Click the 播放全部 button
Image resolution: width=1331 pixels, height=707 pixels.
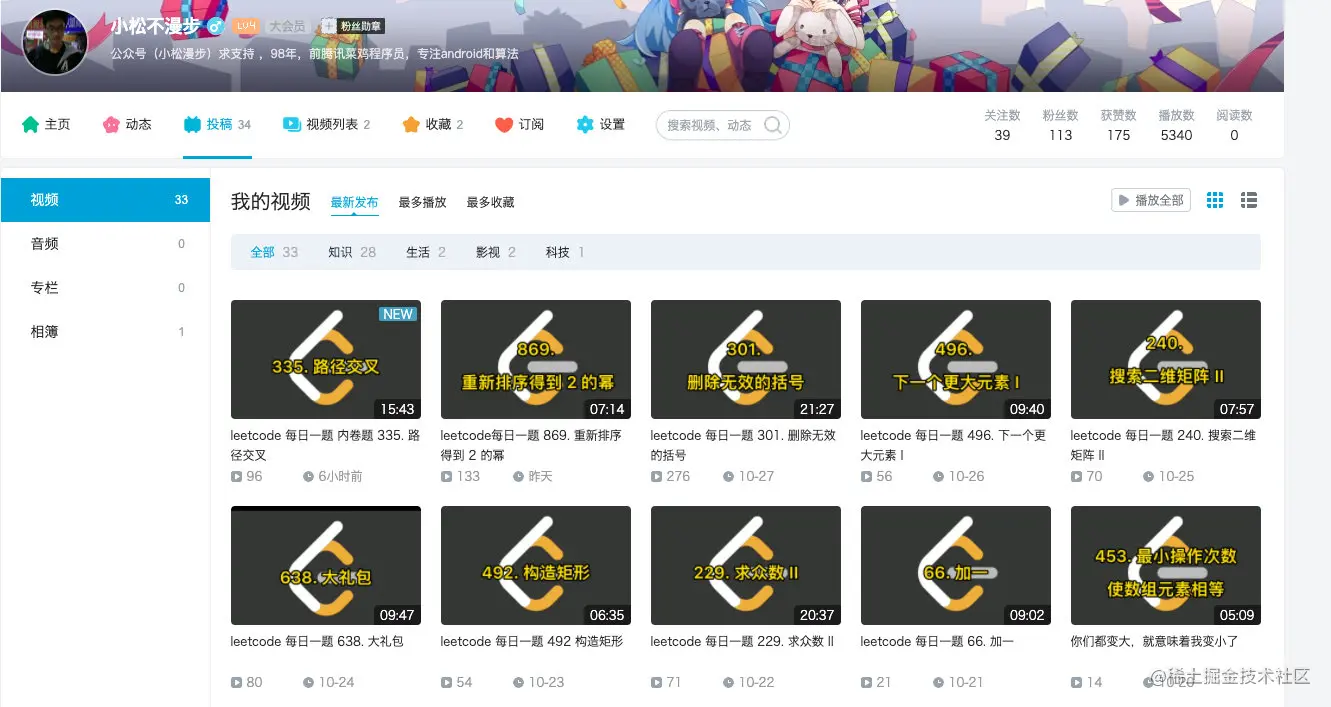pyautogui.click(x=1151, y=200)
